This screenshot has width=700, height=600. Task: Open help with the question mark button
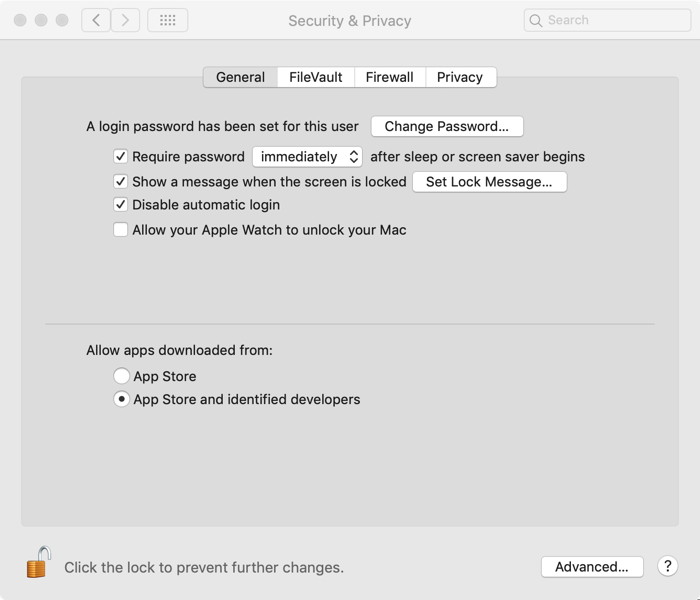click(x=668, y=566)
